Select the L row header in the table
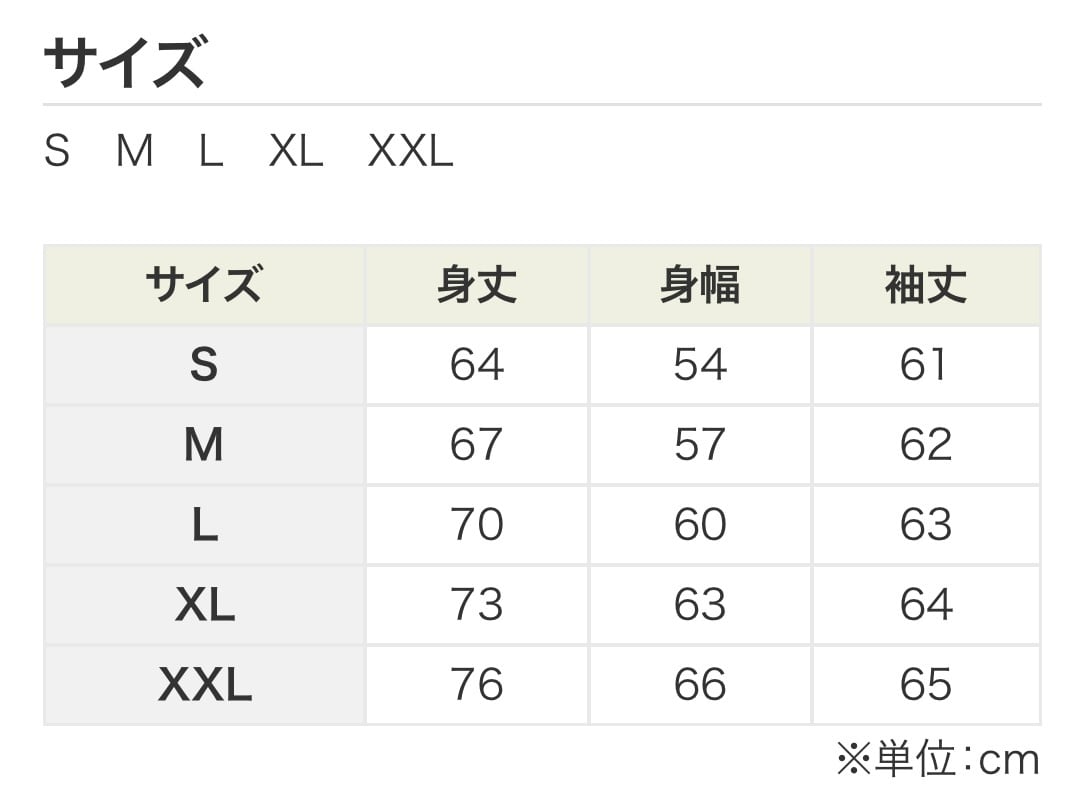The image size is (1086, 810). click(204, 525)
